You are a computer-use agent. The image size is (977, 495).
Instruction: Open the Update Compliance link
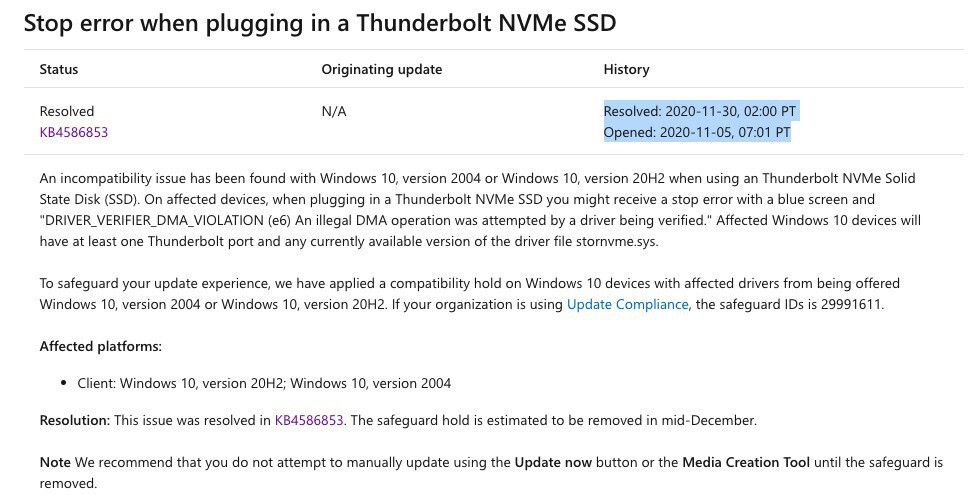627,304
